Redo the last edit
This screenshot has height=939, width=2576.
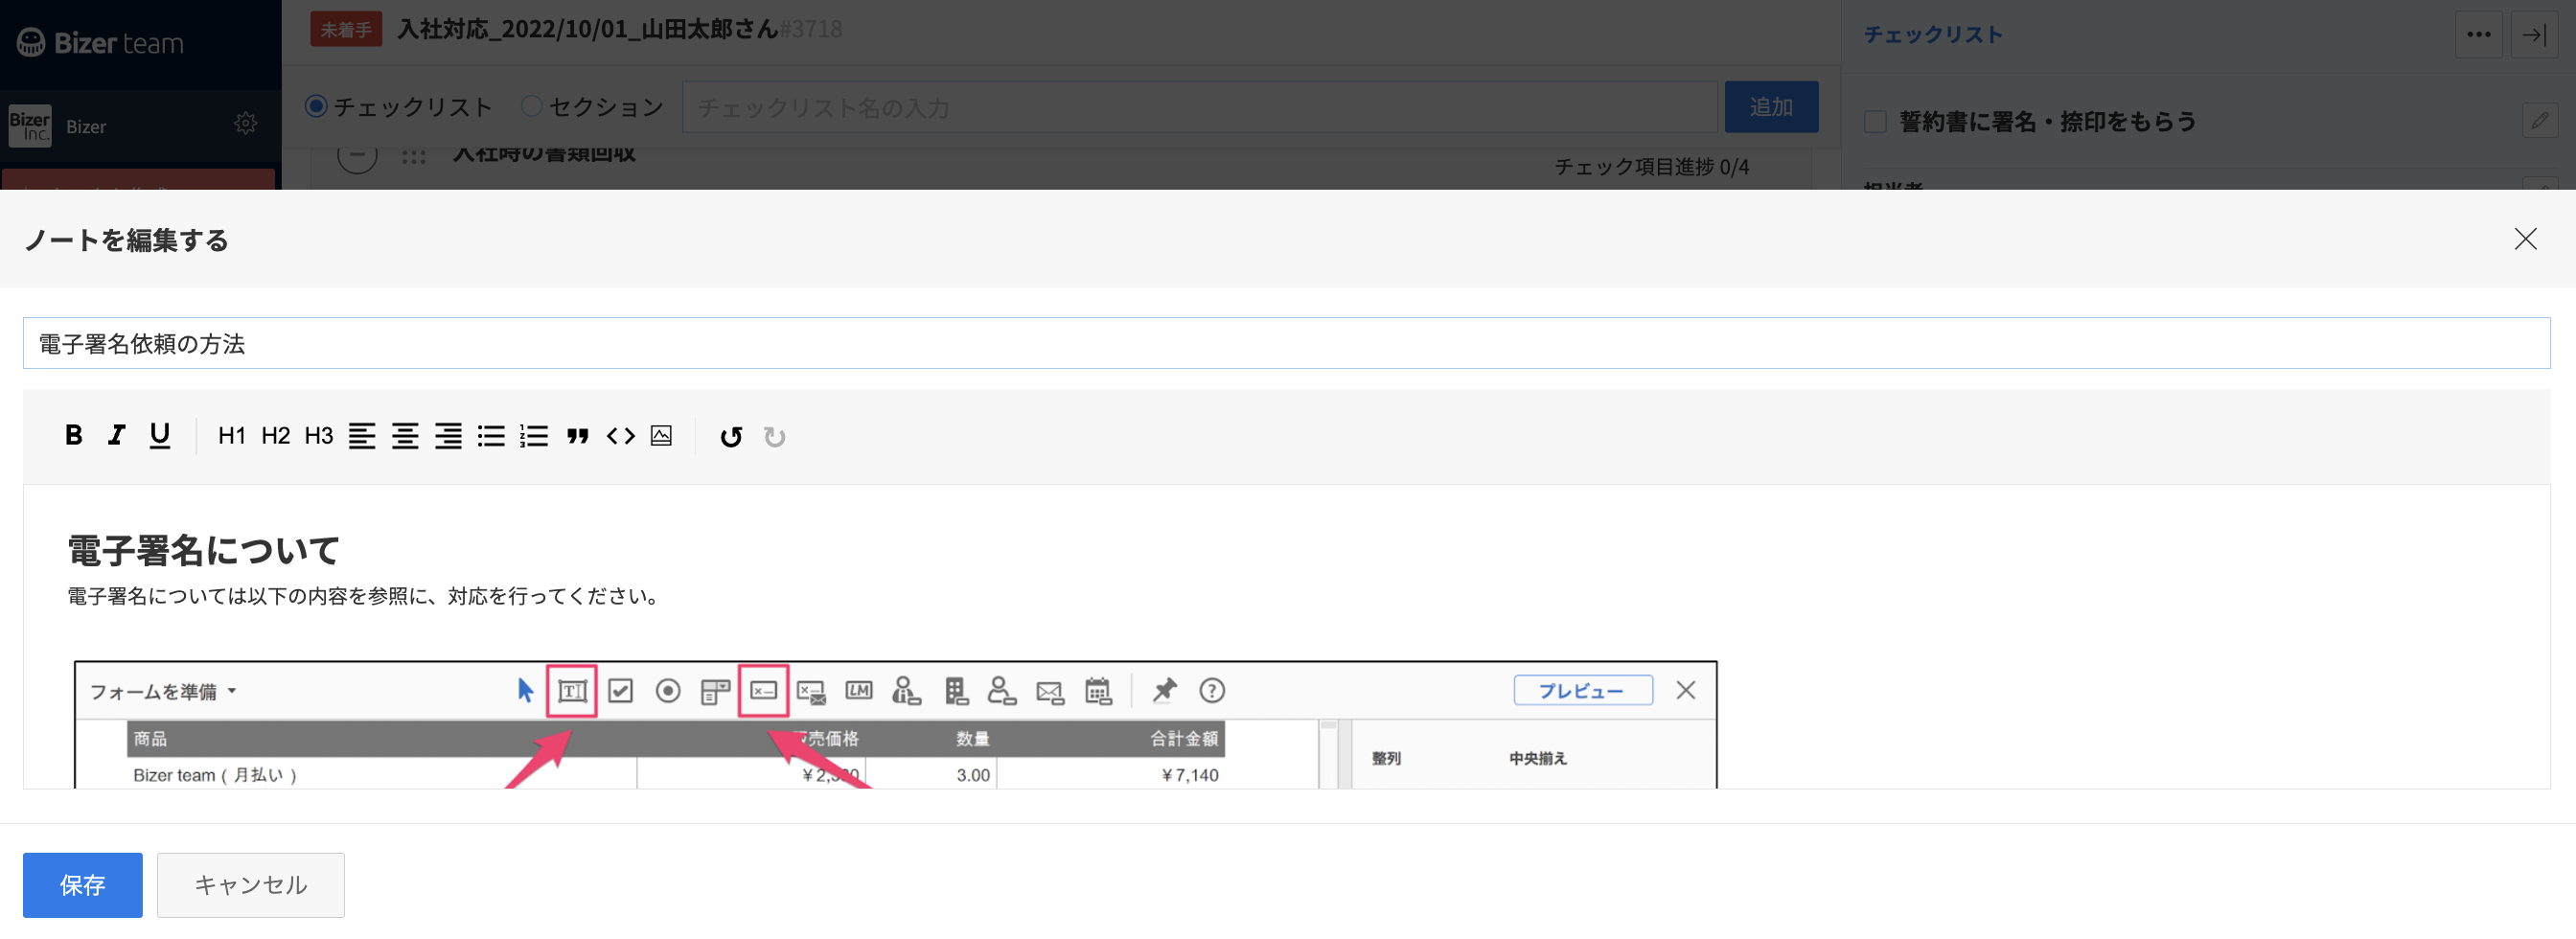(774, 437)
